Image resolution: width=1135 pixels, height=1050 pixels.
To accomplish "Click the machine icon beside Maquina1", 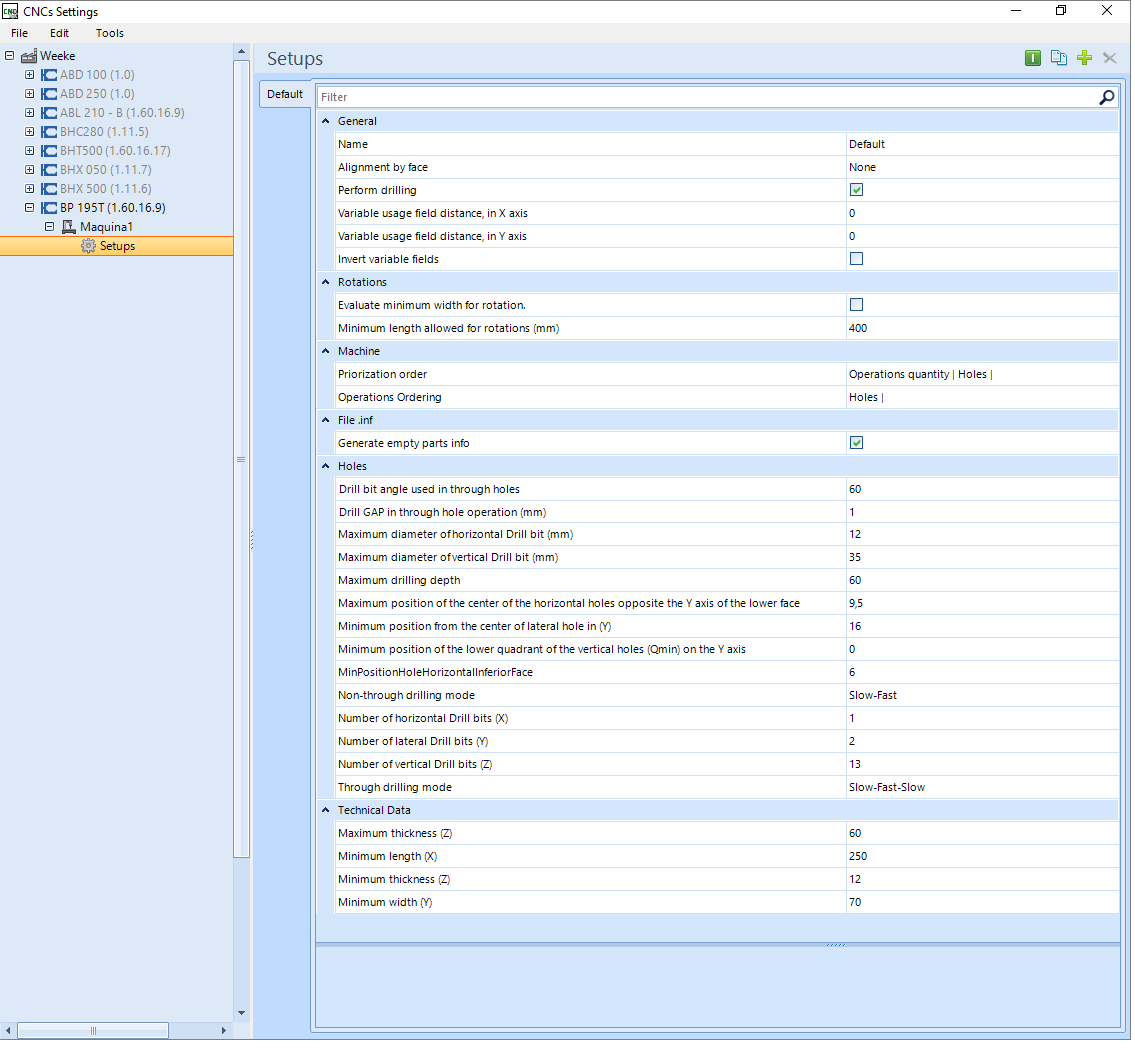I will (x=69, y=227).
